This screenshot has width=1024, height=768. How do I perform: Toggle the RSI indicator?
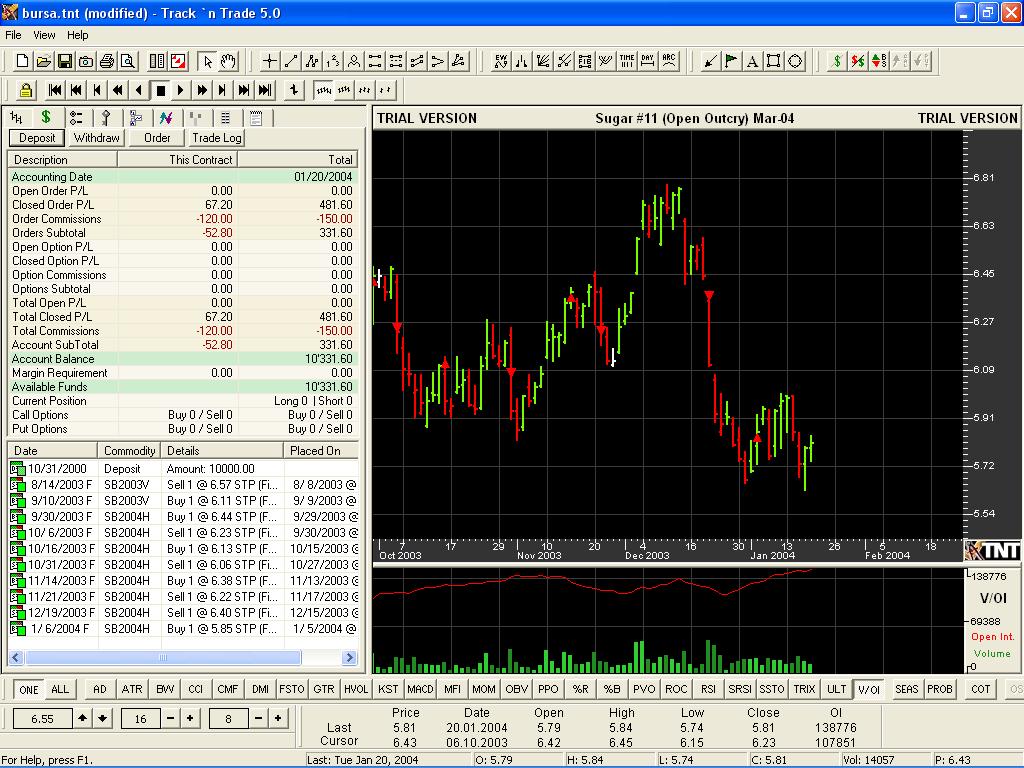coord(708,689)
